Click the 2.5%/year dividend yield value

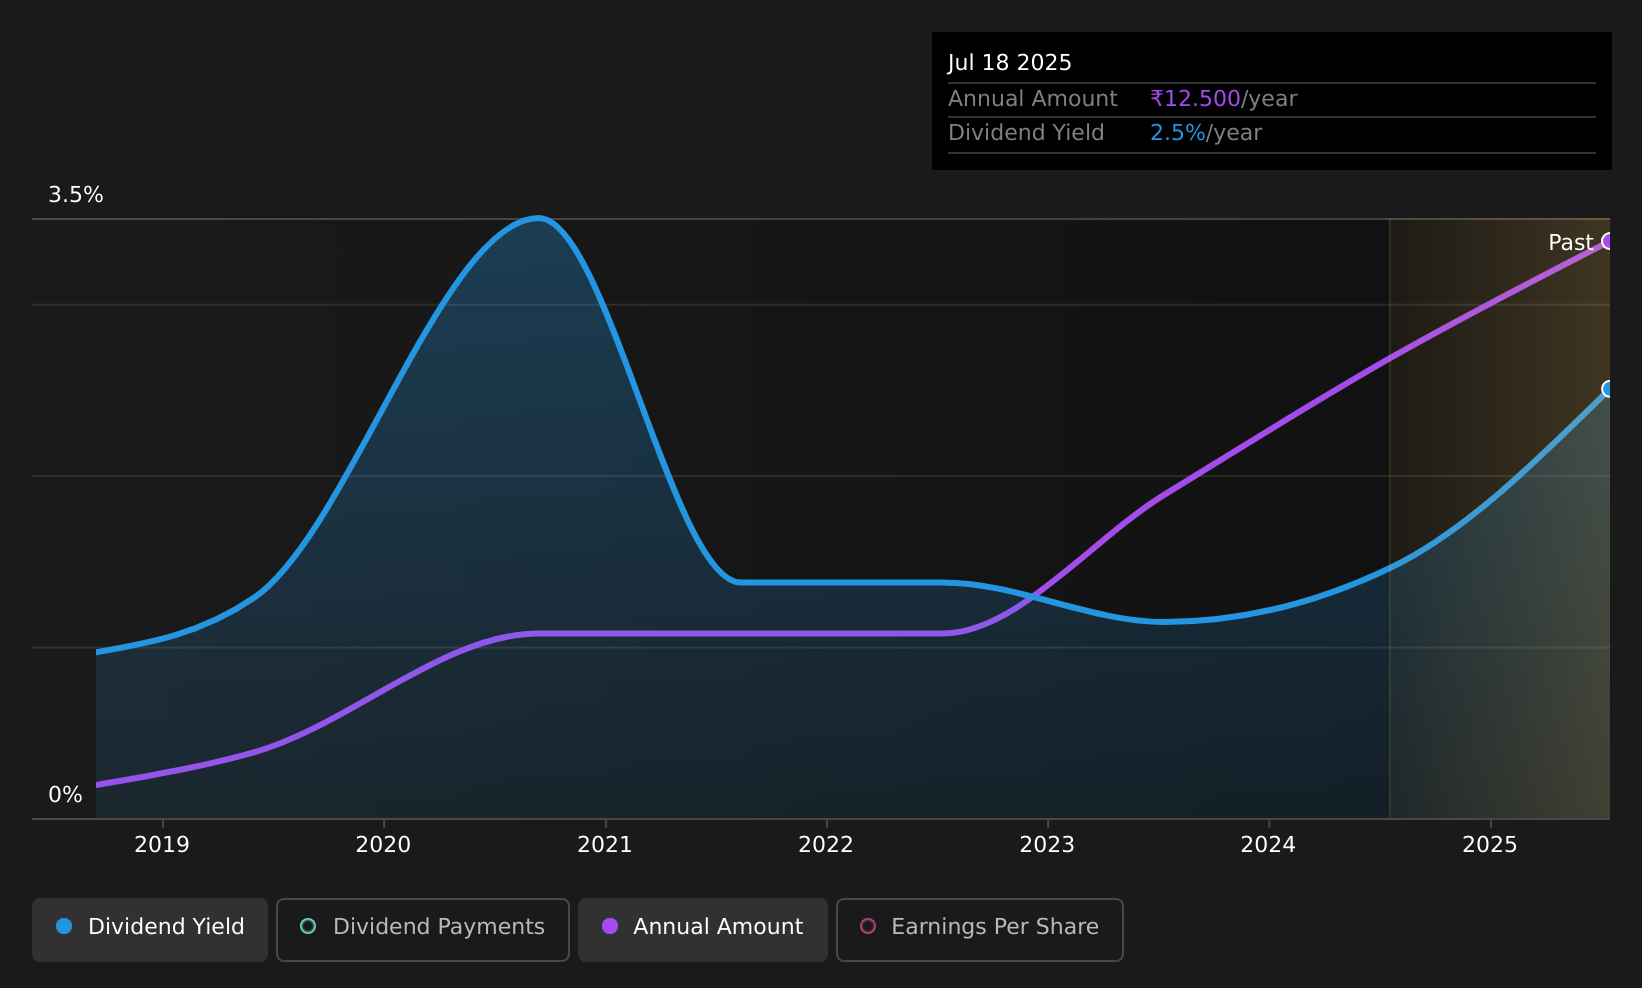pos(1206,133)
